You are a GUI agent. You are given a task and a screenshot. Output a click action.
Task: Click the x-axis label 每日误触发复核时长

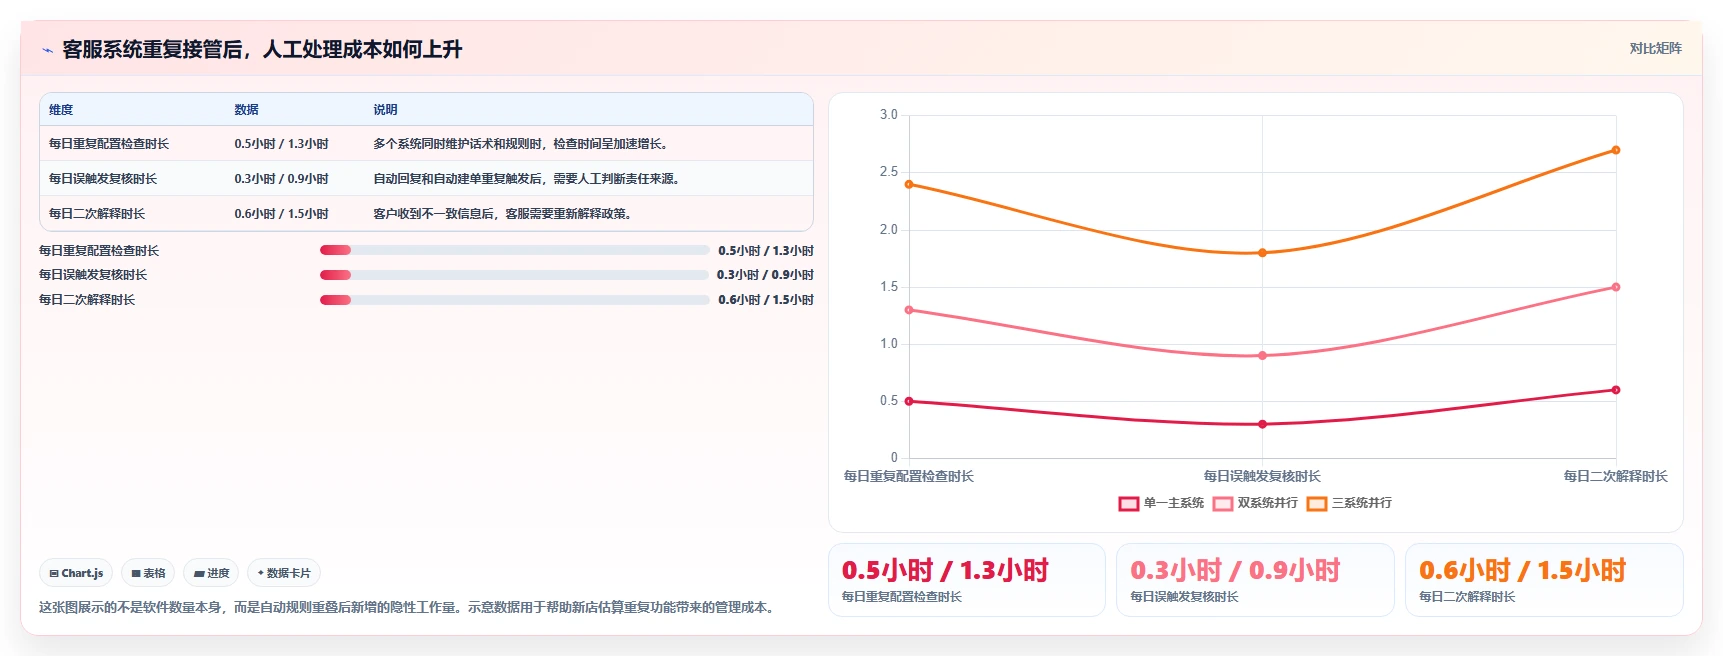coord(1262,476)
